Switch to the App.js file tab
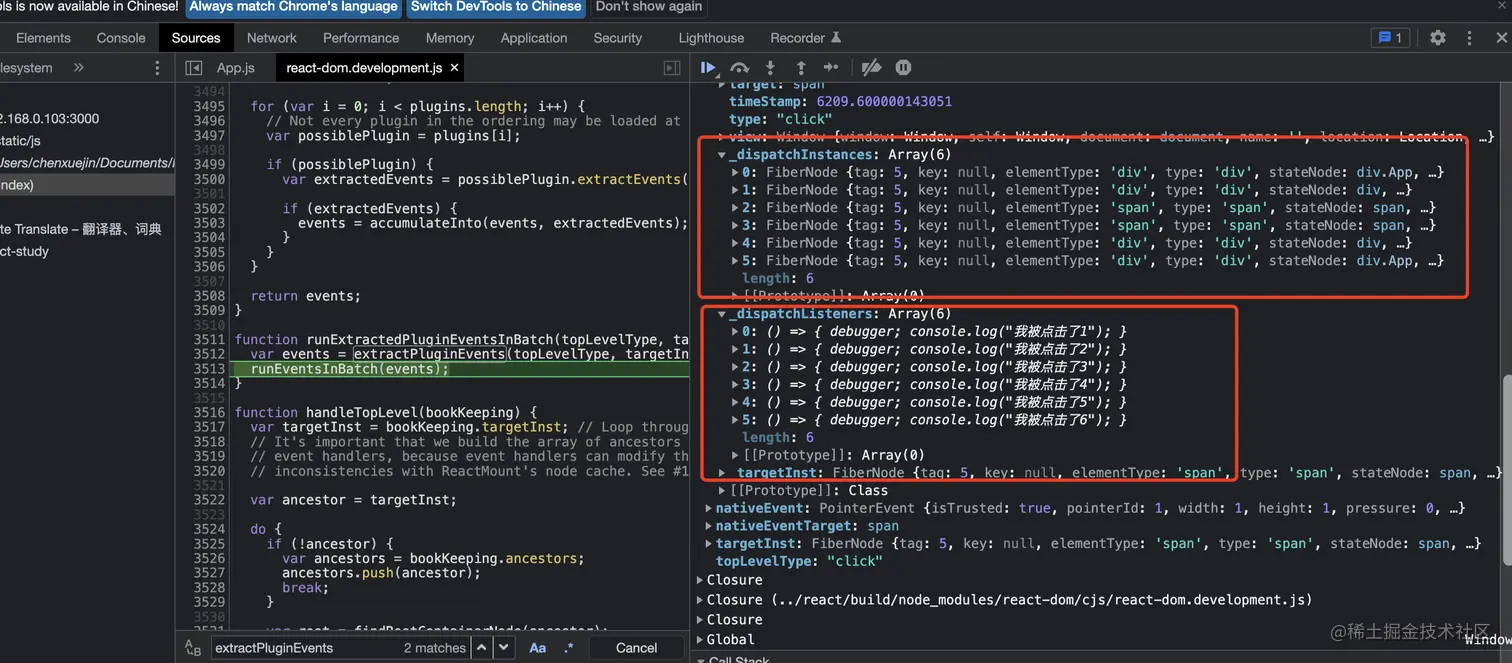 (236, 68)
